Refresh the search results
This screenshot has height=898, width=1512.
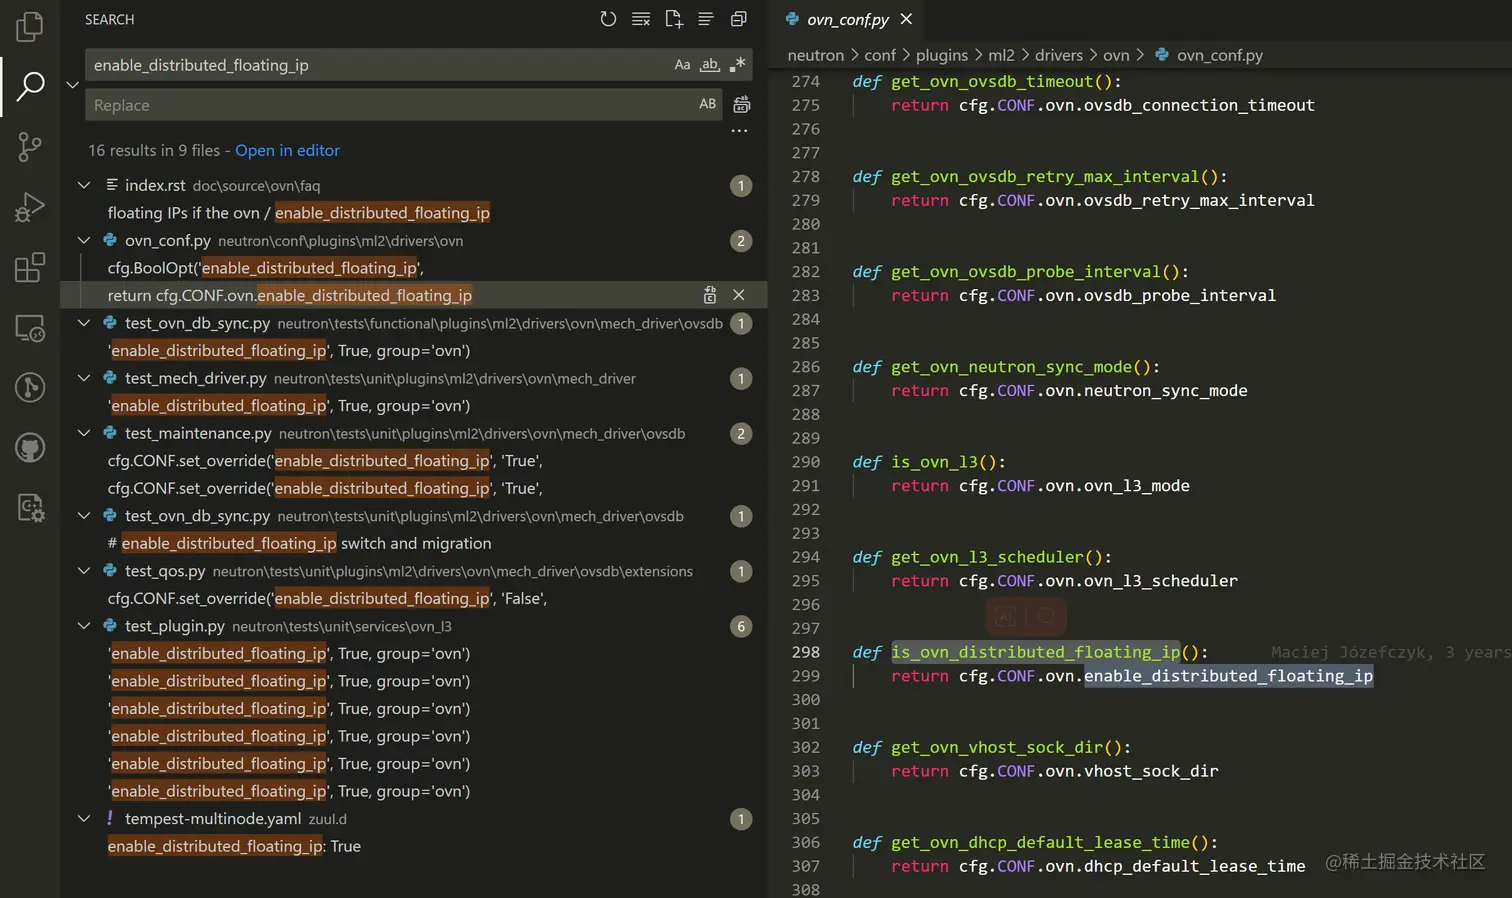pyautogui.click(x=608, y=19)
